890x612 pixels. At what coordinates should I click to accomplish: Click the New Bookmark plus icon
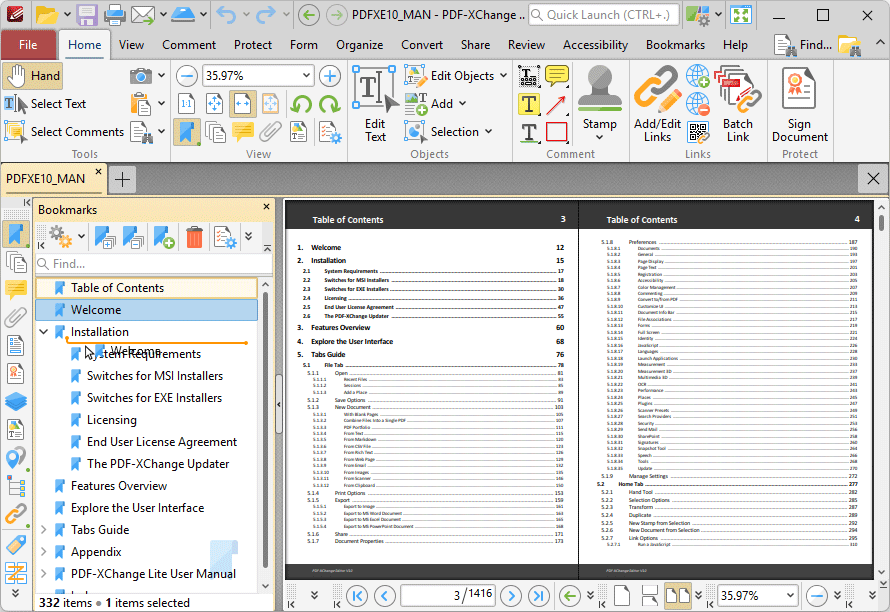(164, 236)
